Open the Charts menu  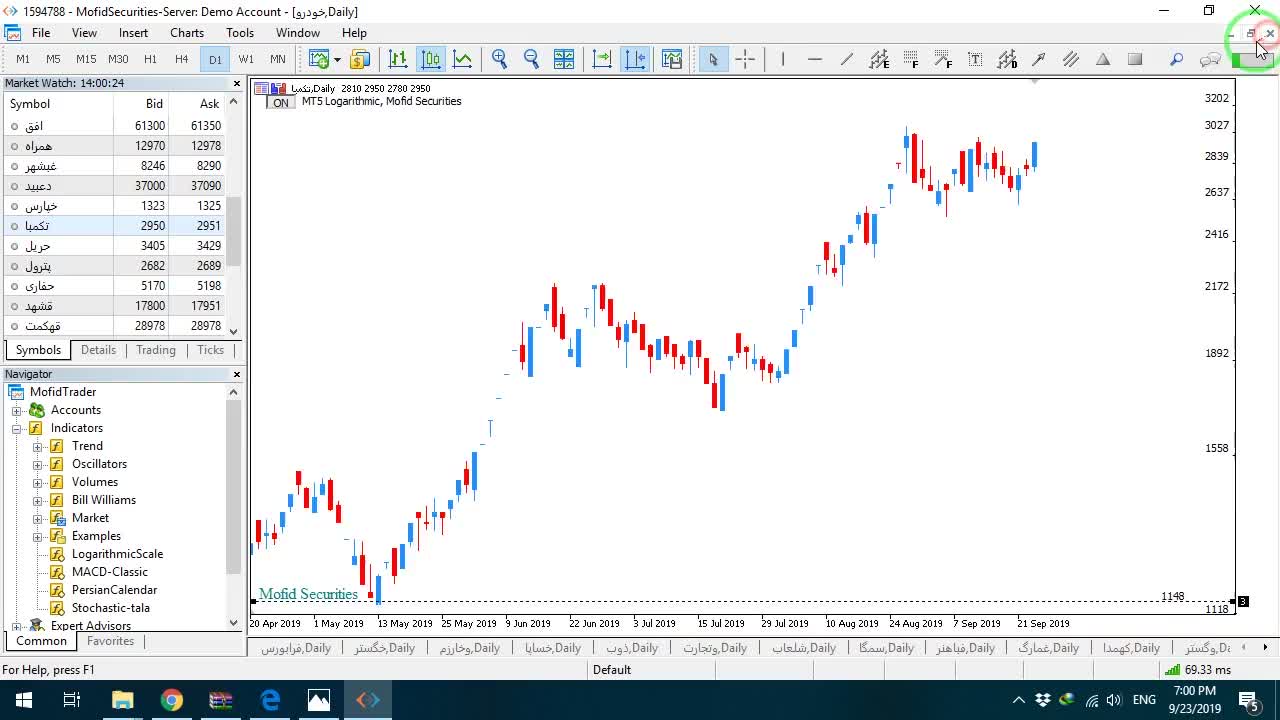click(x=187, y=33)
